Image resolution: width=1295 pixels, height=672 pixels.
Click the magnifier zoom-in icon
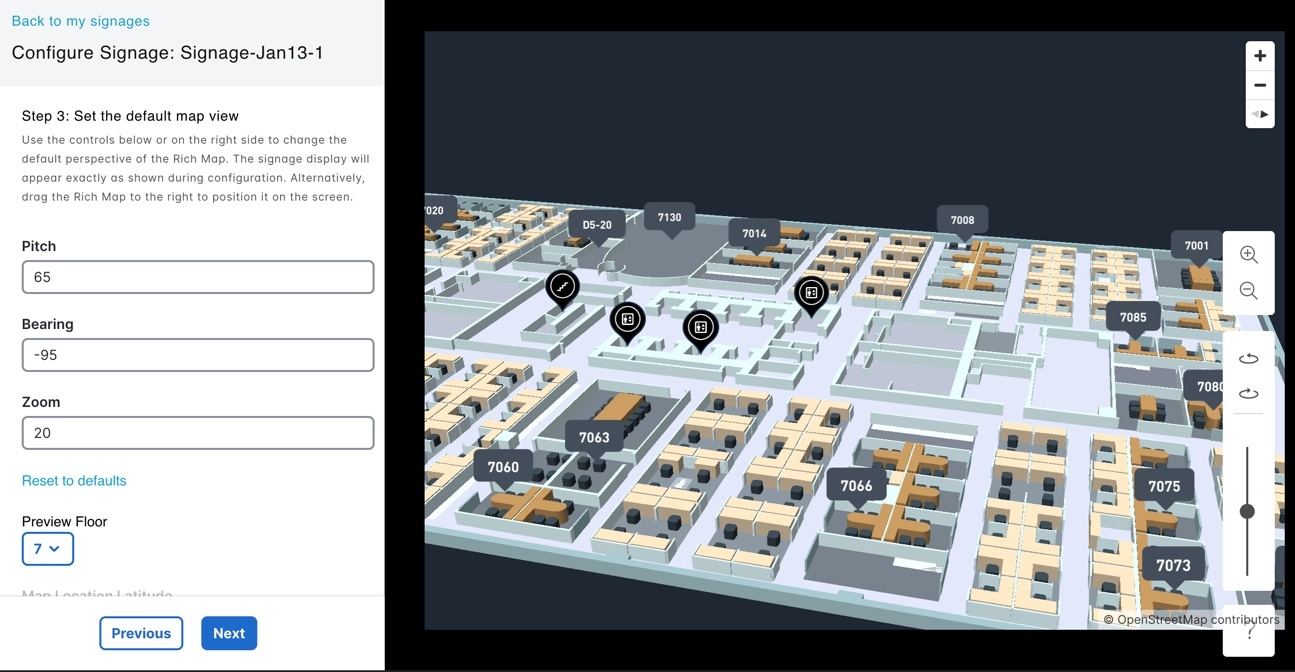click(x=1248, y=255)
